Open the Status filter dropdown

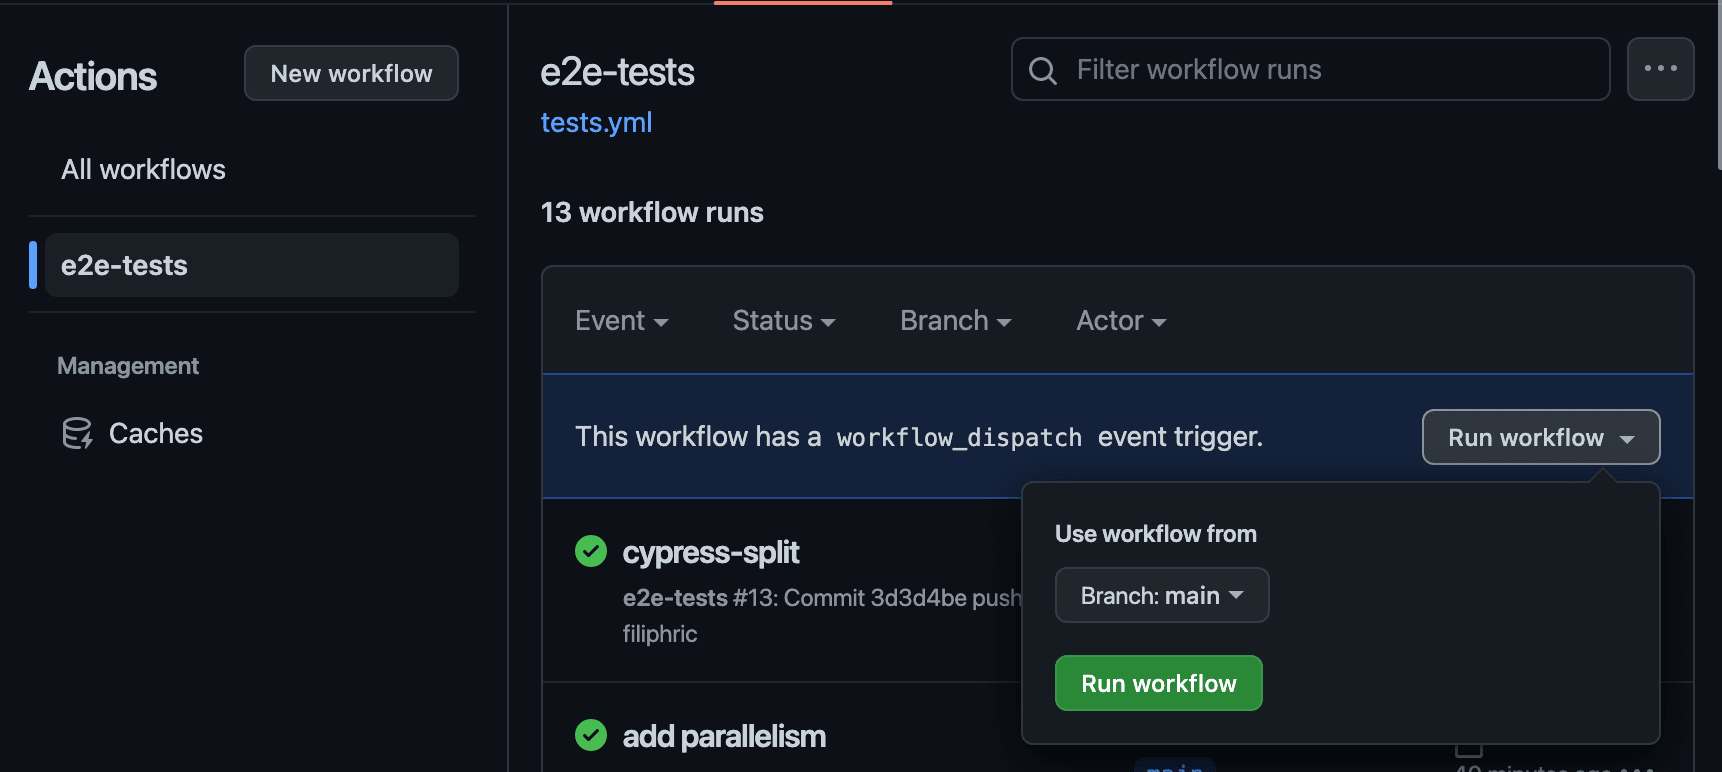pyautogui.click(x=783, y=321)
